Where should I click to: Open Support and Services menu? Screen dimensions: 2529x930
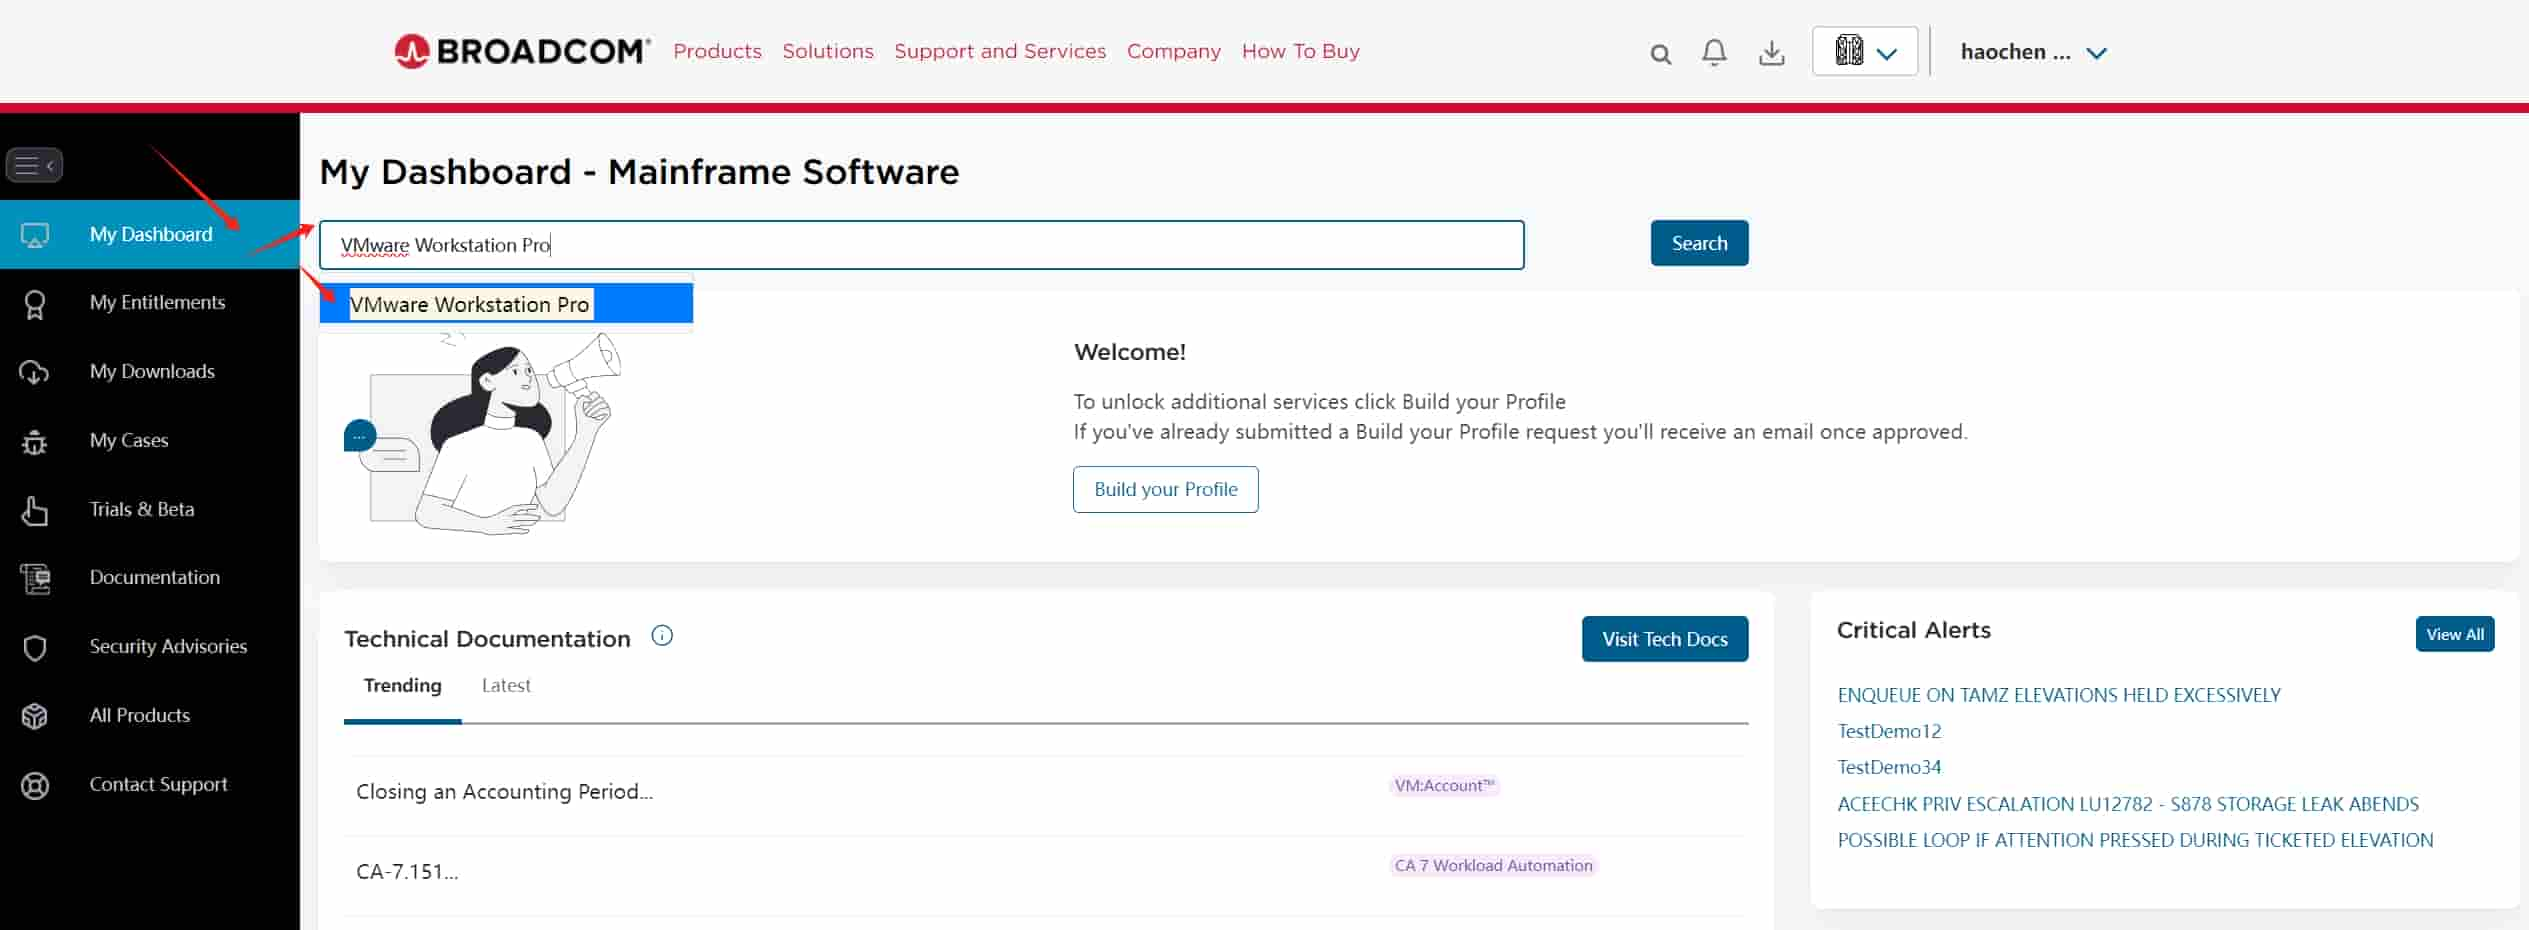pos(1000,51)
